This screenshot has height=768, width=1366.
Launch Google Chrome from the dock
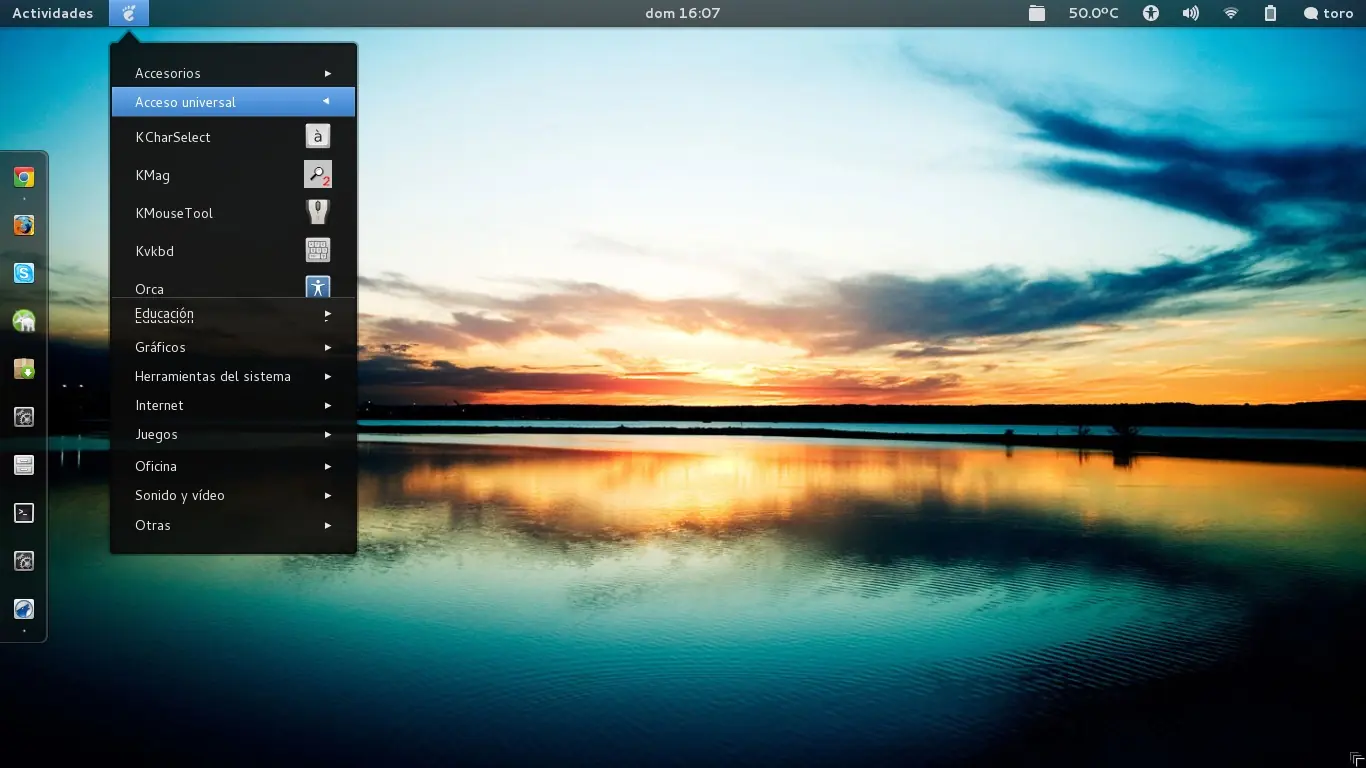click(x=24, y=178)
